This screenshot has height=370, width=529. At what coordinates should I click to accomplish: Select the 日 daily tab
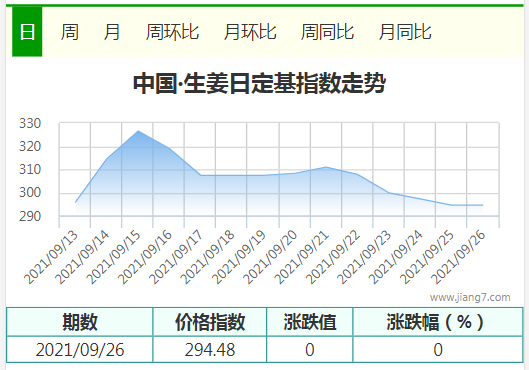[27, 32]
